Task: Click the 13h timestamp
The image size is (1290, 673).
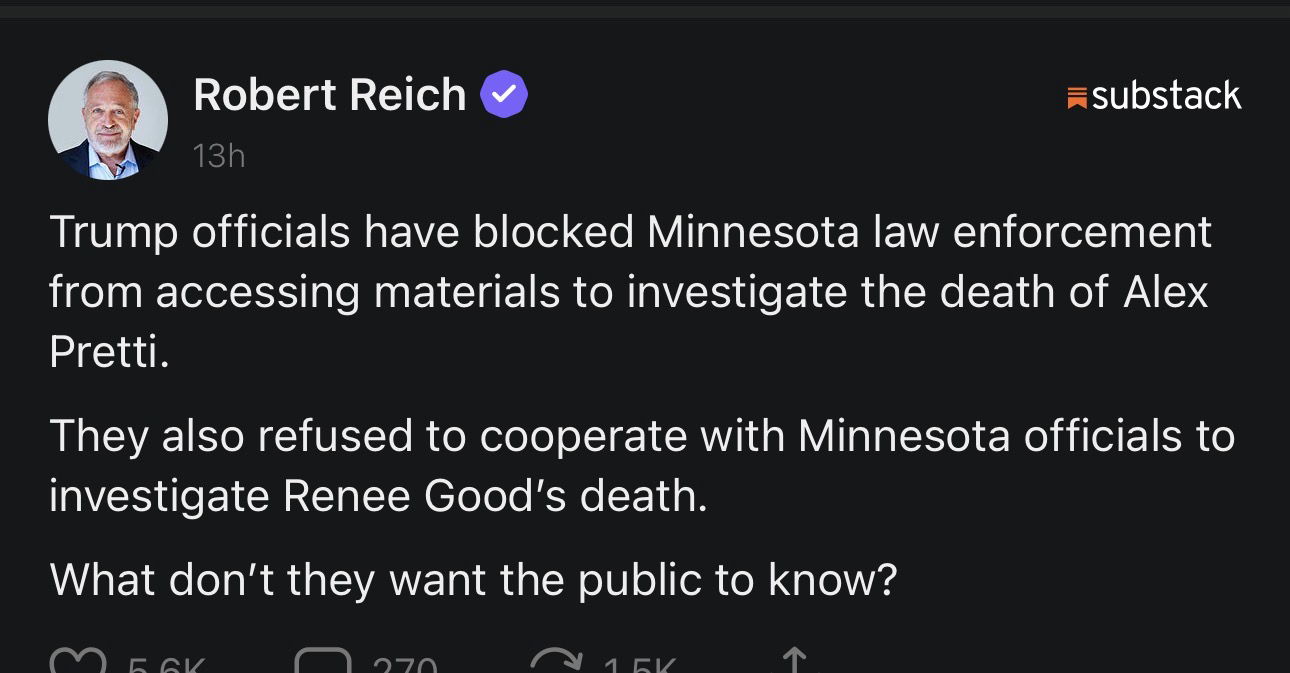Action: coord(219,157)
